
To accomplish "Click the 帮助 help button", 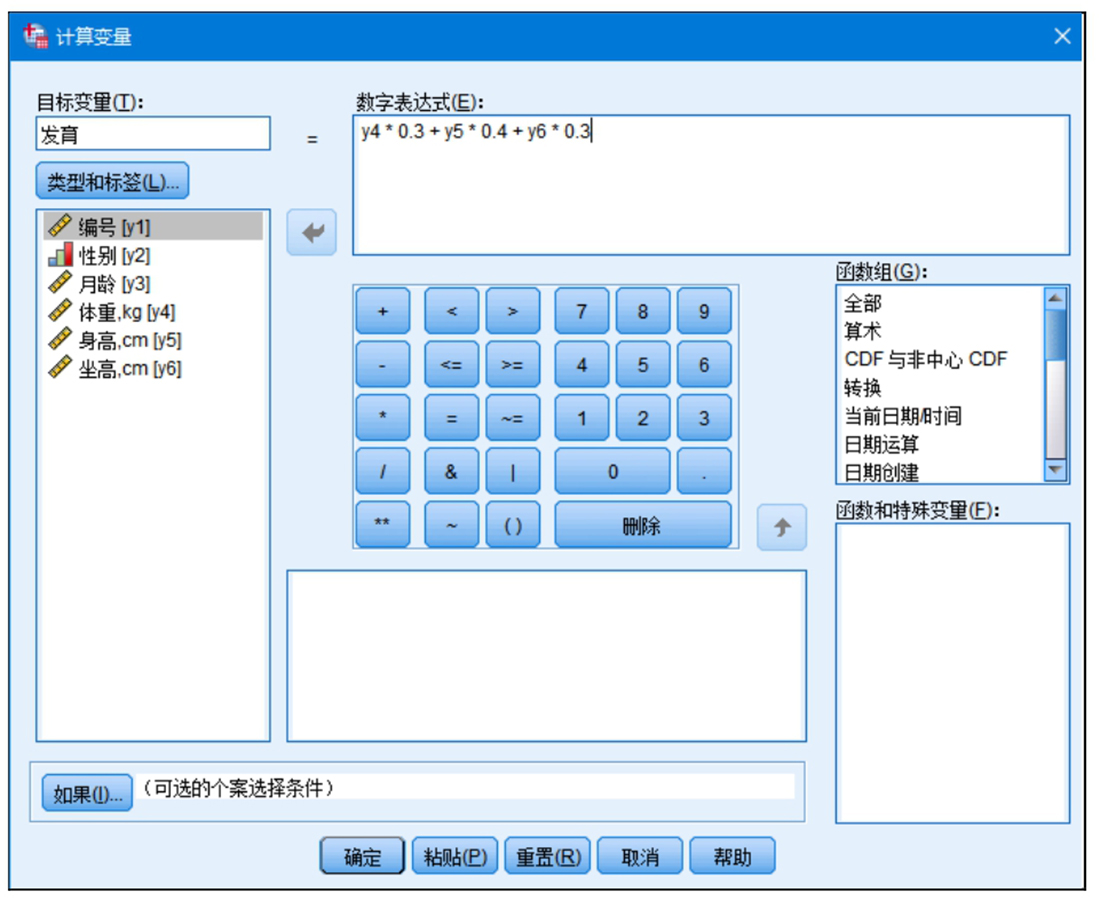I will (732, 856).
